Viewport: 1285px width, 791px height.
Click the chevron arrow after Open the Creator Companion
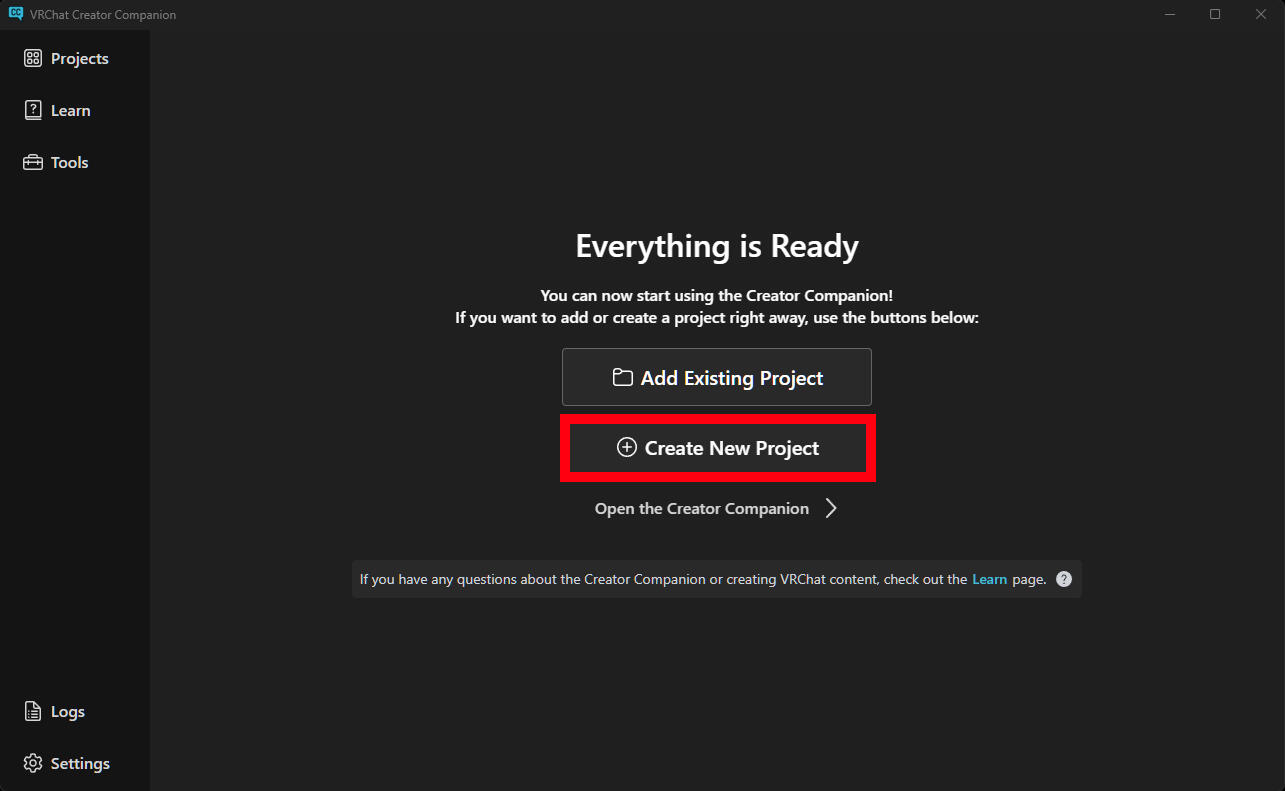tap(831, 509)
